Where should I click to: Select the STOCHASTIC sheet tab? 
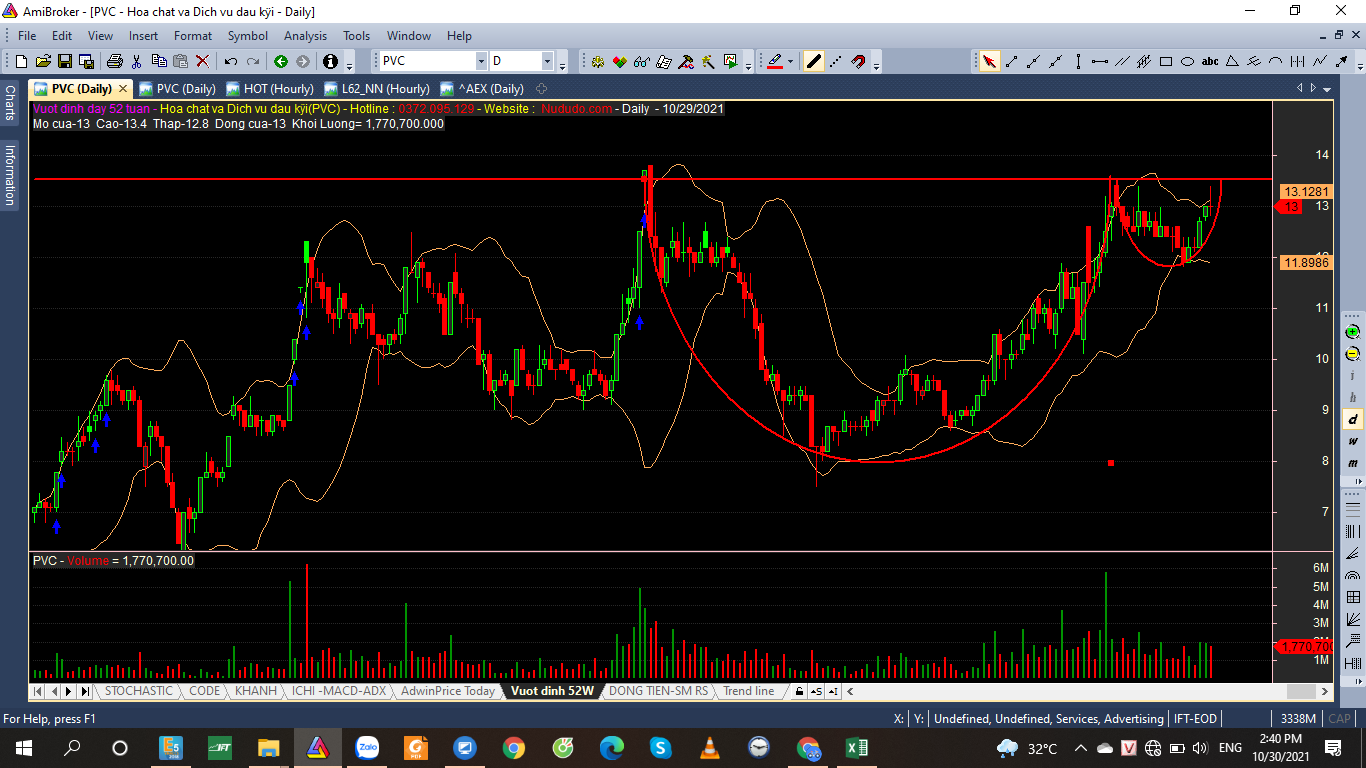[x=138, y=691]
